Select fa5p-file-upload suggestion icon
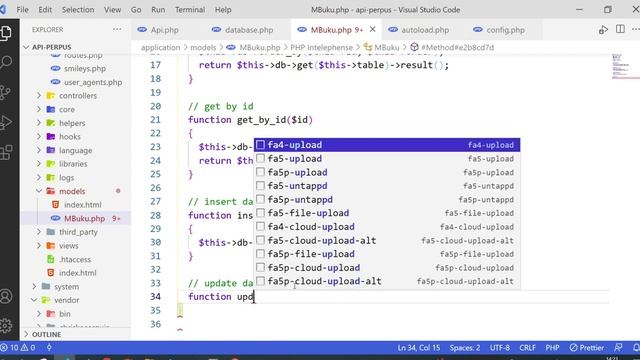The height and width of the screenshot is (360, 640). (260, 254)
